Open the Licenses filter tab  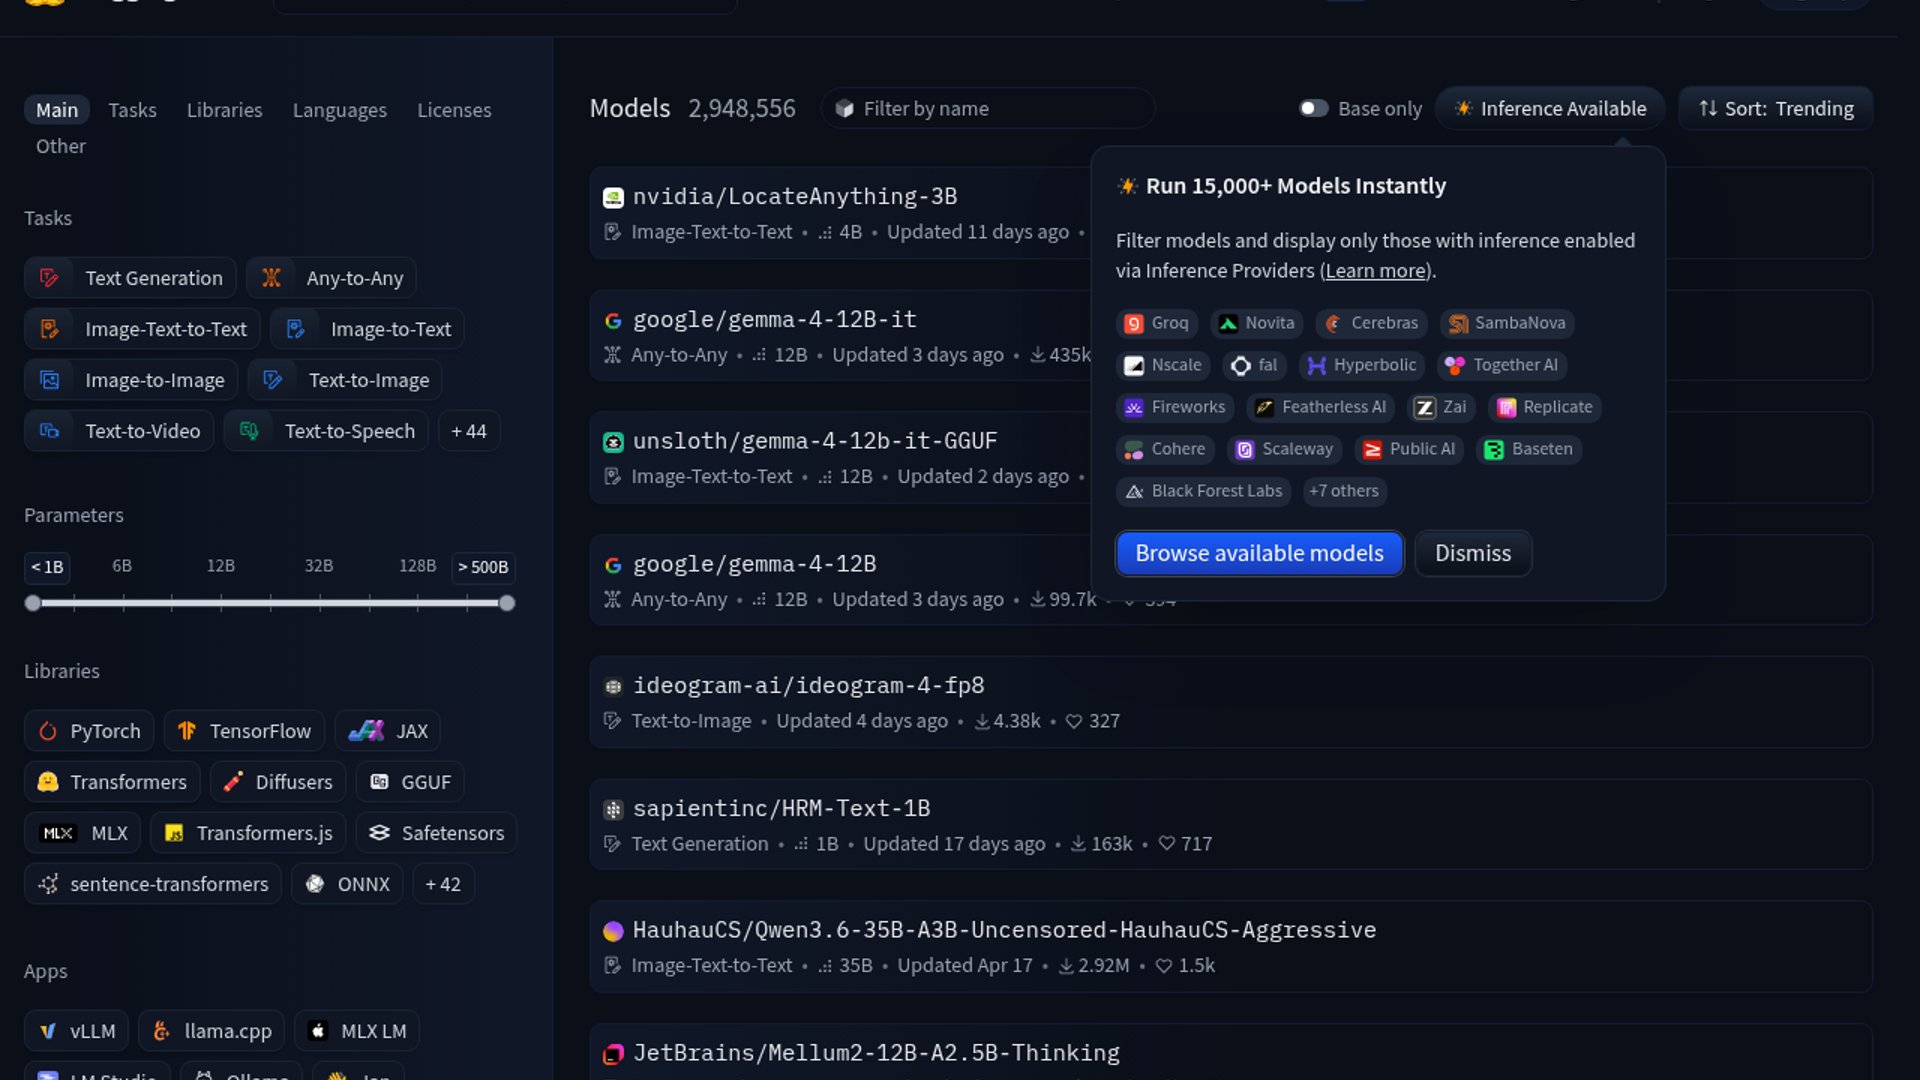click(454, 110)
